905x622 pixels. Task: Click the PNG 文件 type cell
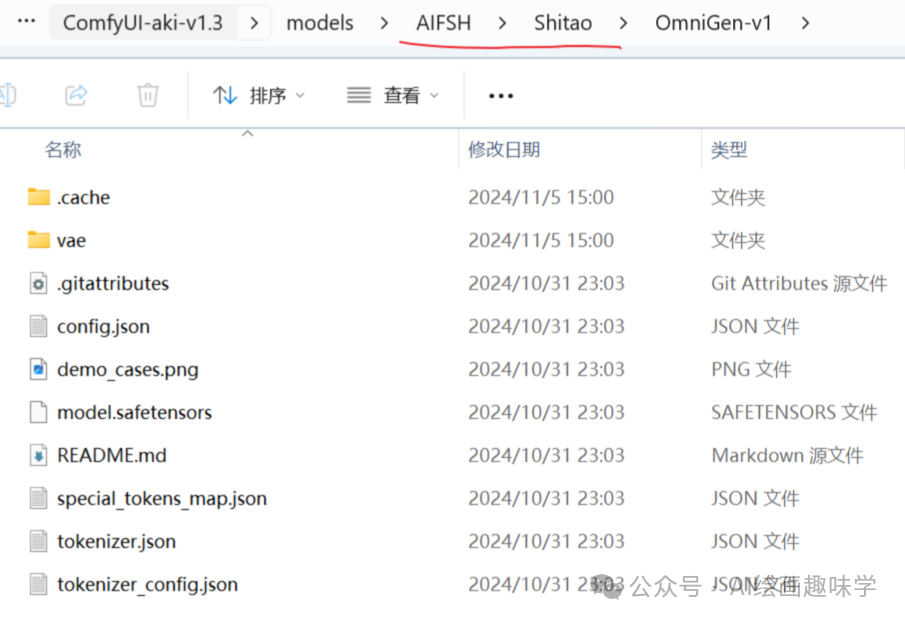tap(751, 369)
